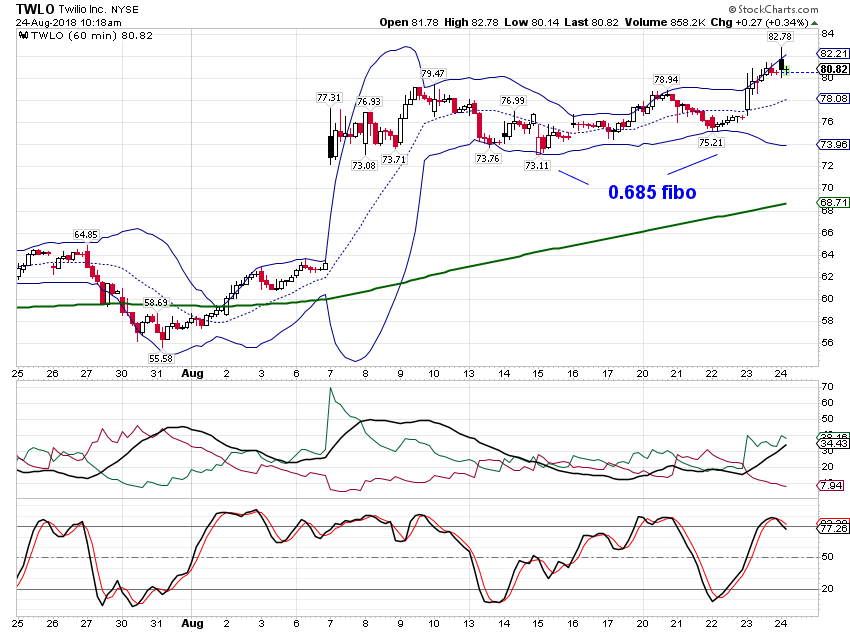Click the 34.43 indicator value tag

click(833, 444)
